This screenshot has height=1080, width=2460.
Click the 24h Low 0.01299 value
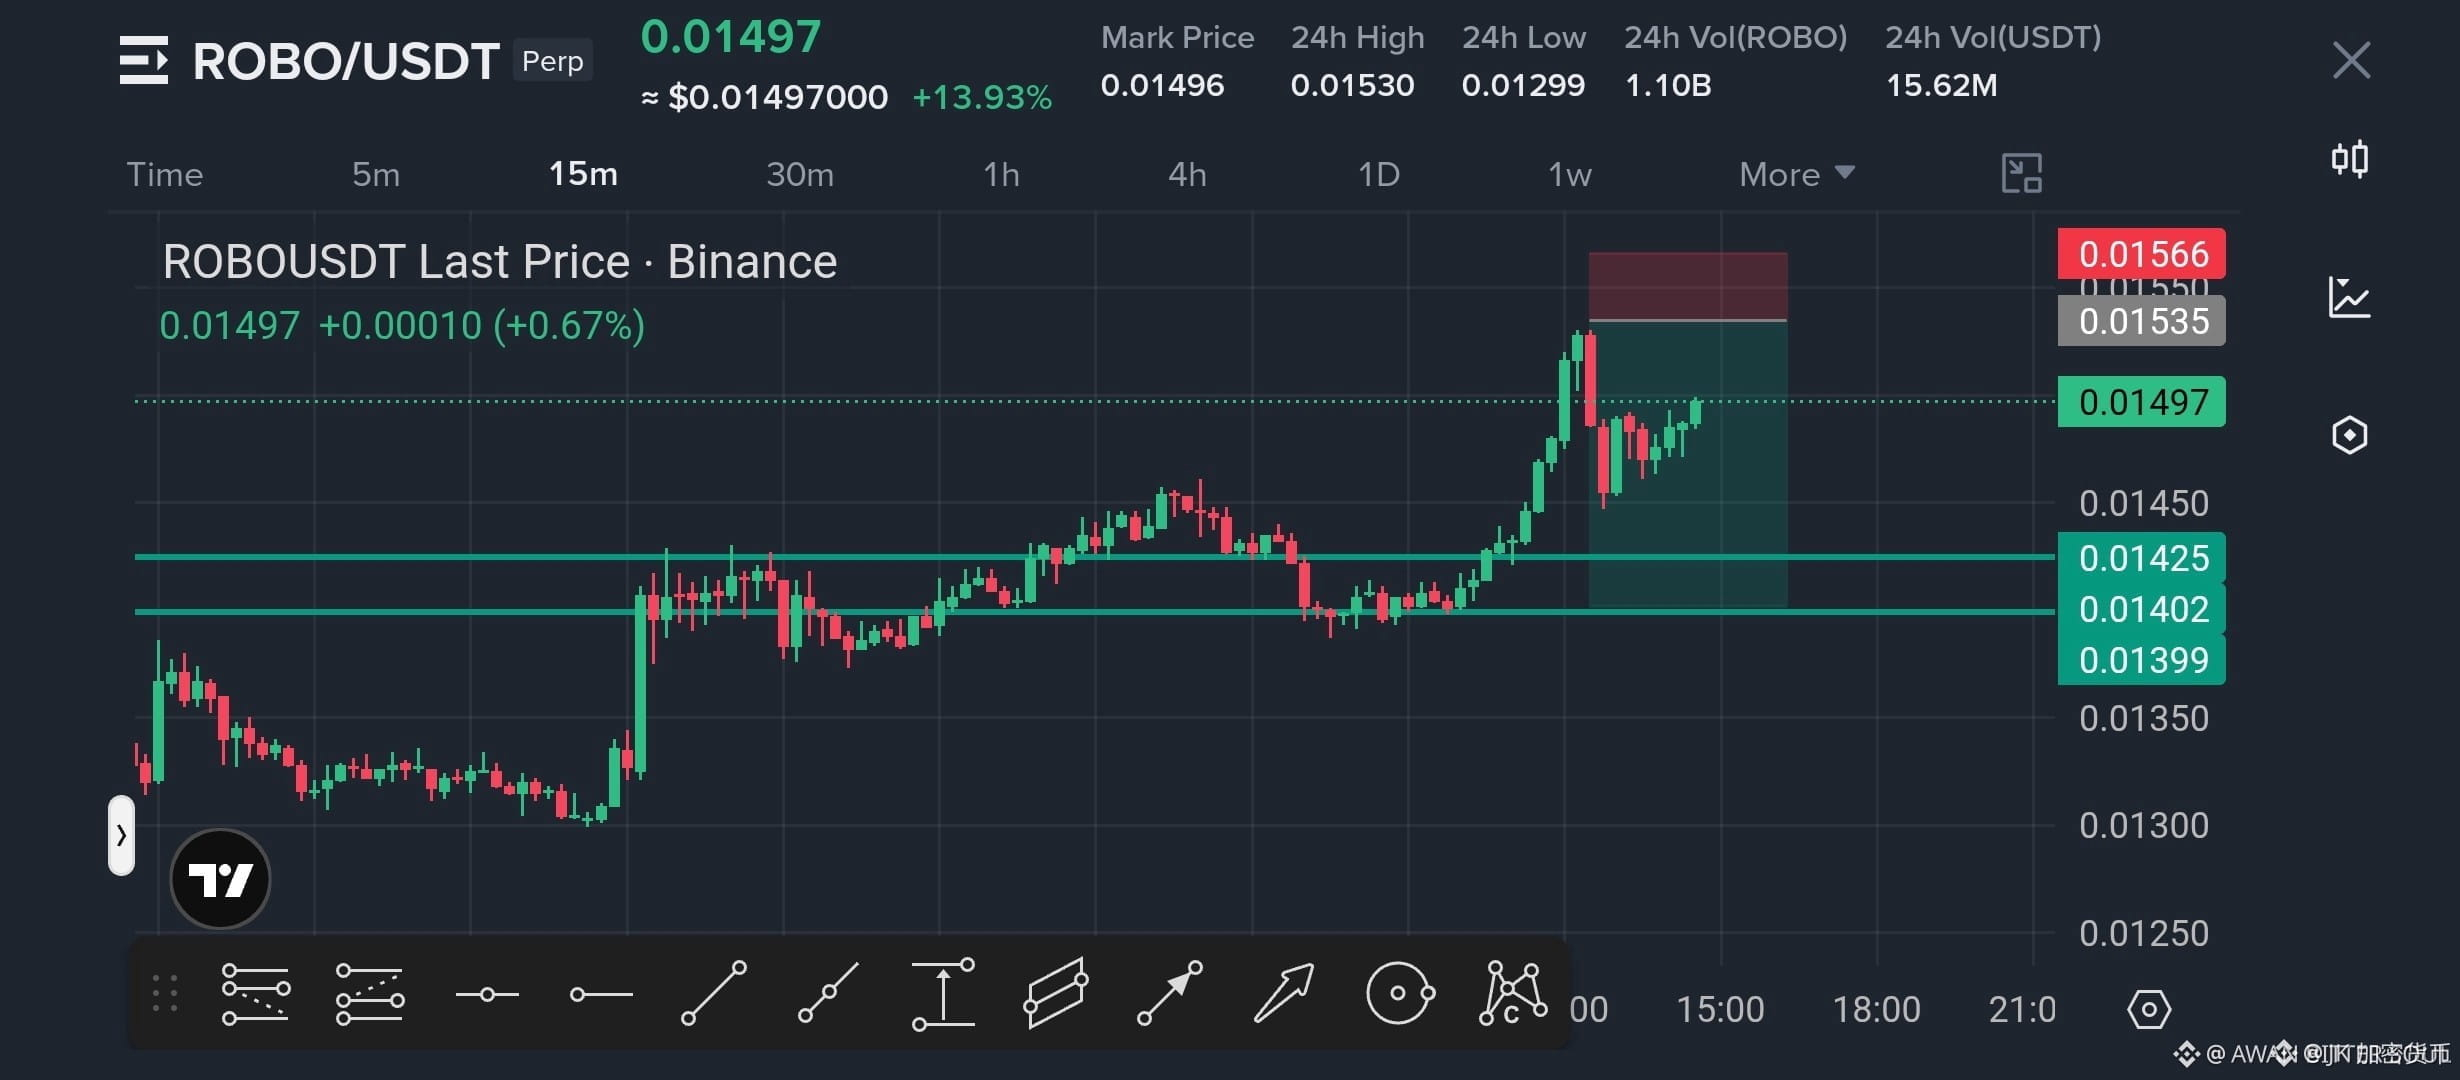pos(1523,85)
